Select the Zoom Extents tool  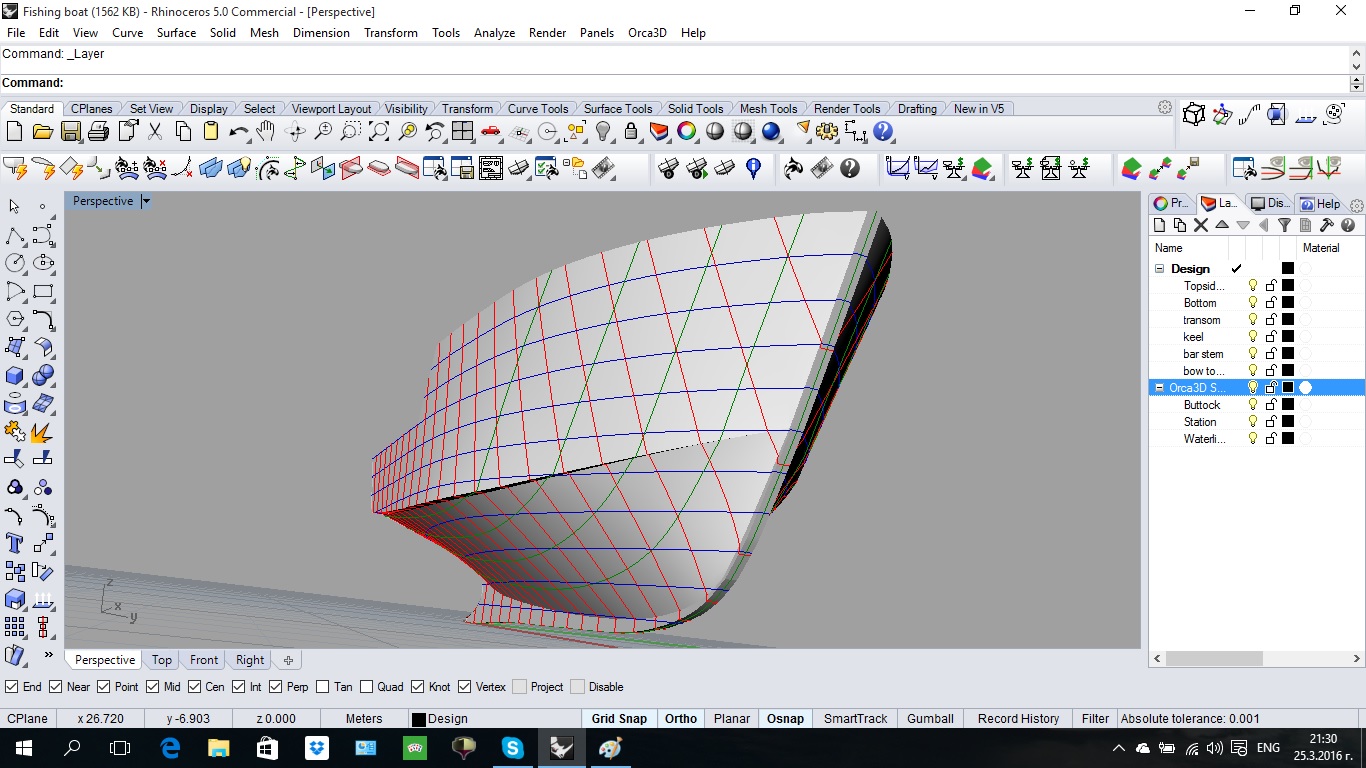click(x=379, y=131)
